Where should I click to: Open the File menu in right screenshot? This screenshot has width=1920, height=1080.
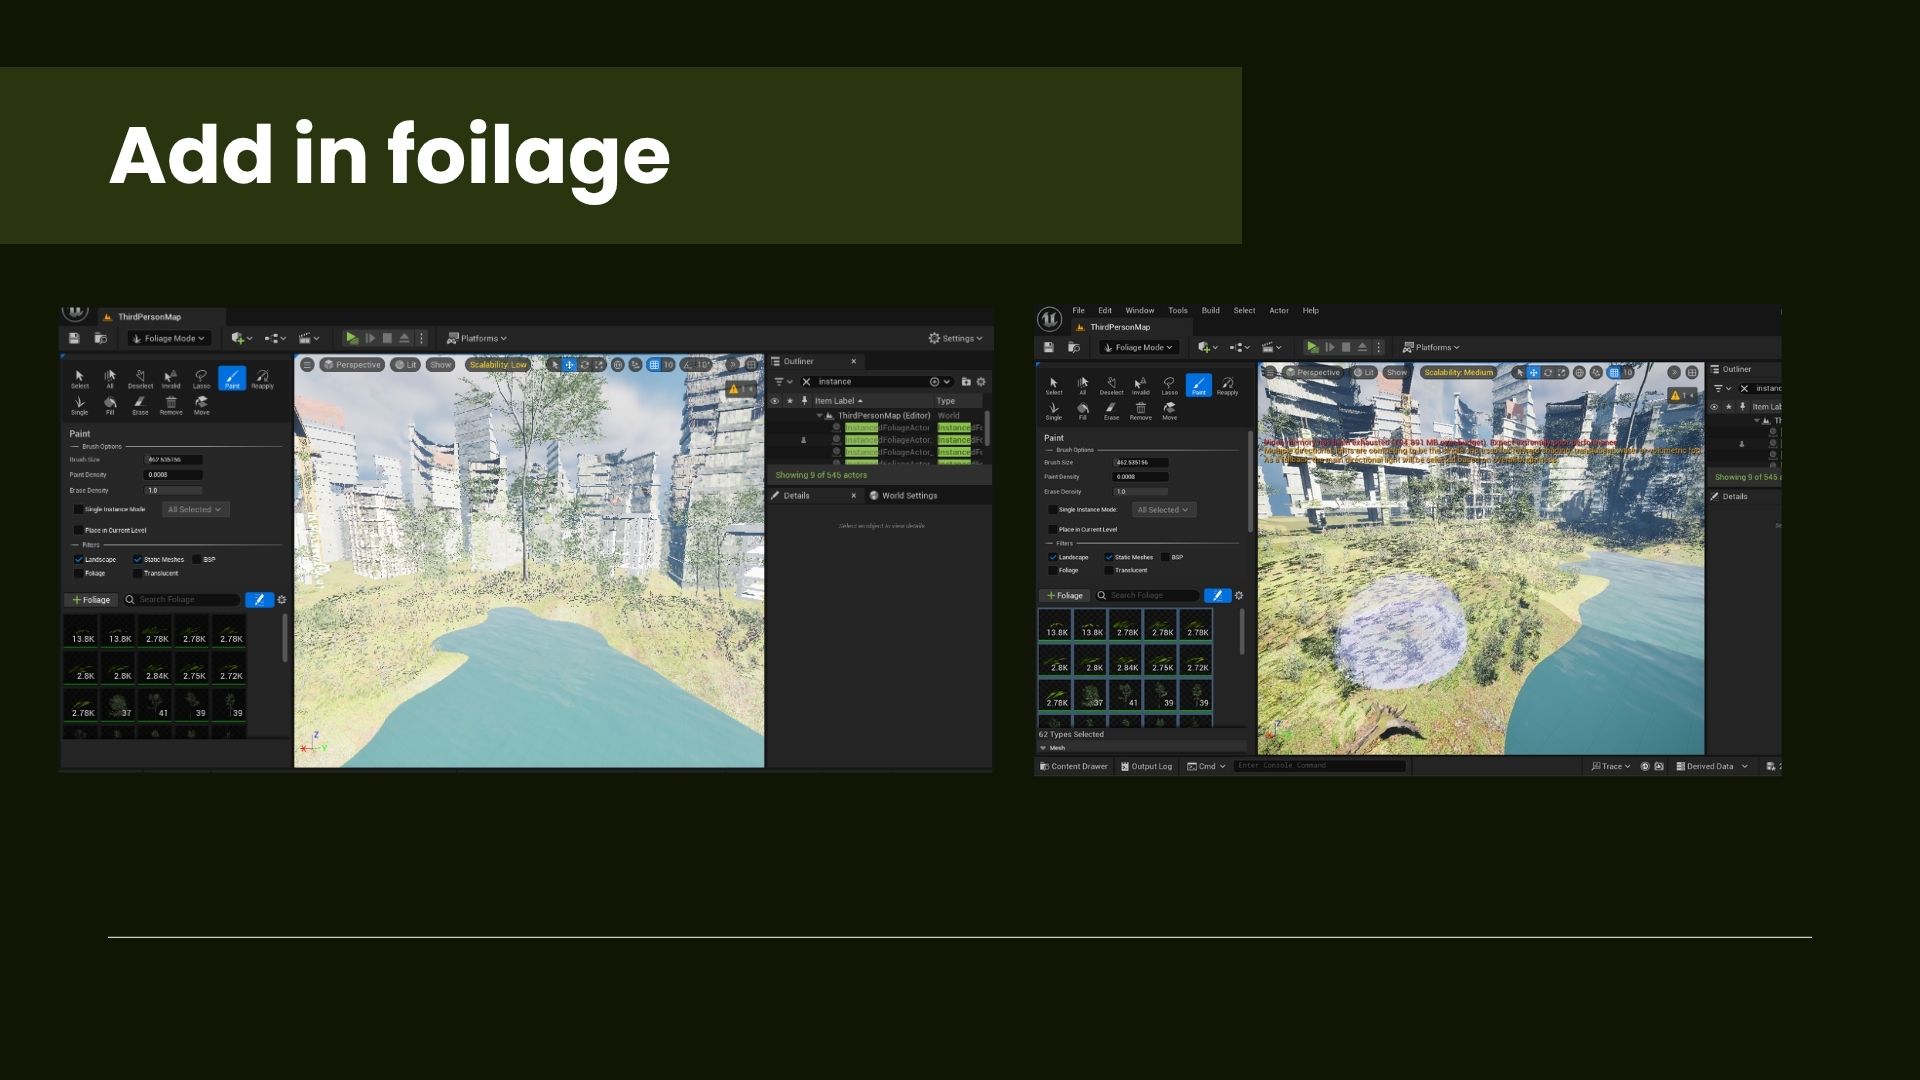[1078, 310]
